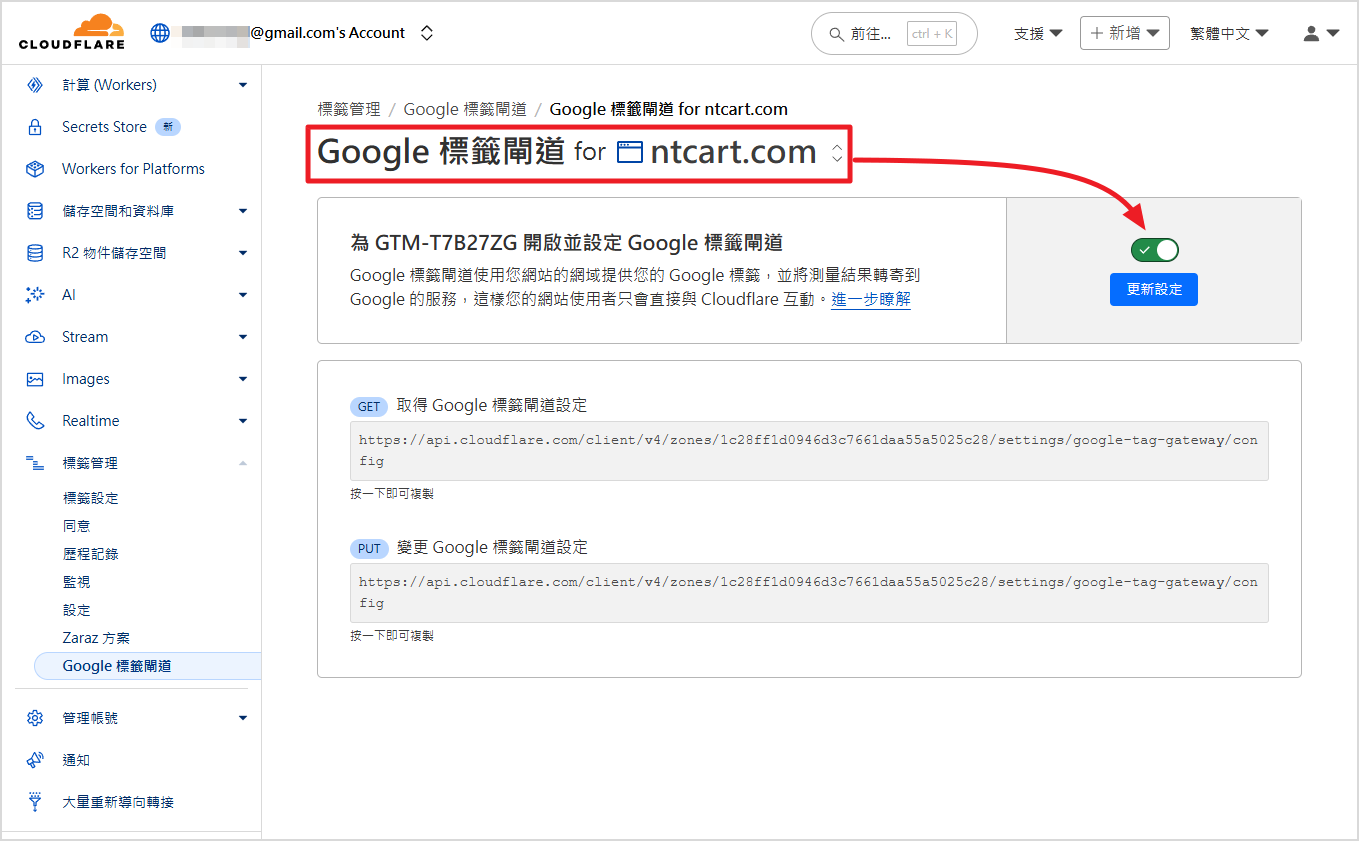
Task: Copy the GET google-tag-gateway config URL
Action: (x=809, y=451)
